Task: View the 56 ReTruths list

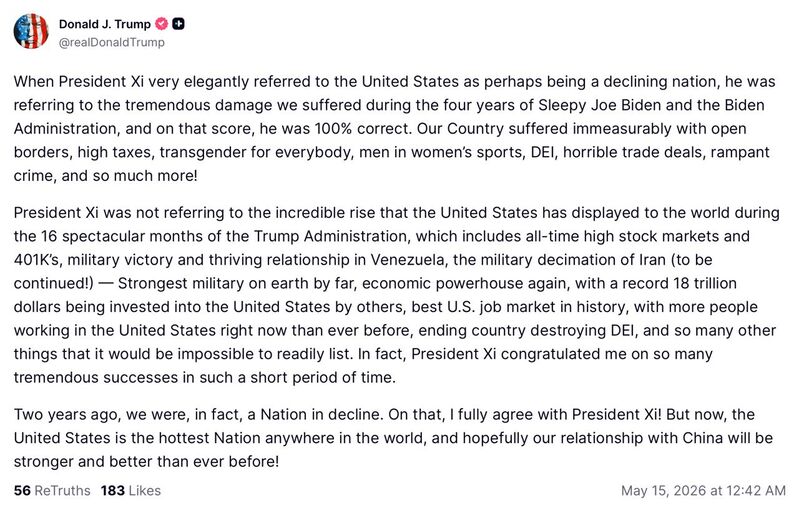Action: point(52,490)
